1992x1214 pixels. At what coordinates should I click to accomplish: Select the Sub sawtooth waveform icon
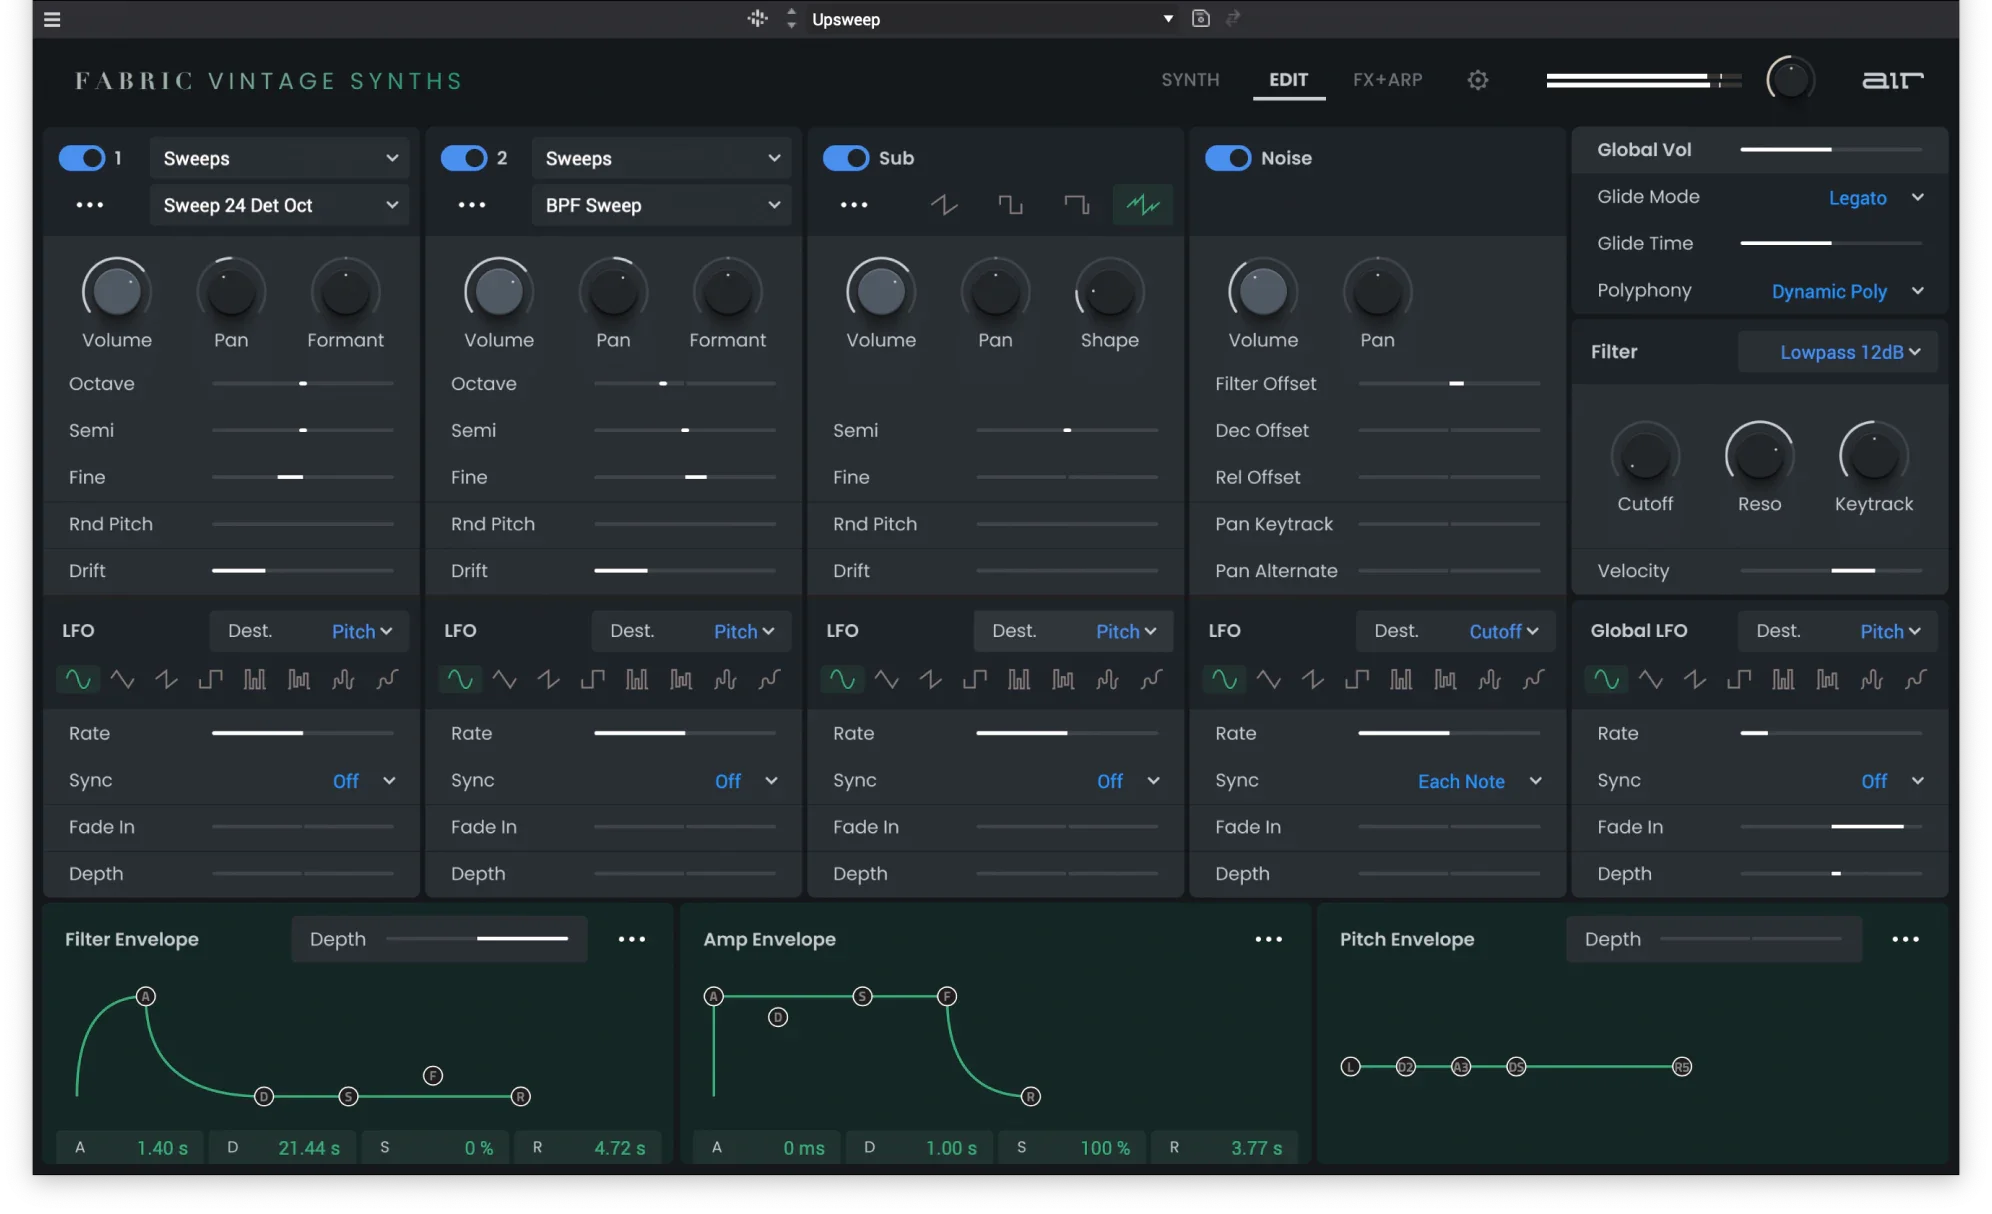pyautogui.click(x=944, y=205)
